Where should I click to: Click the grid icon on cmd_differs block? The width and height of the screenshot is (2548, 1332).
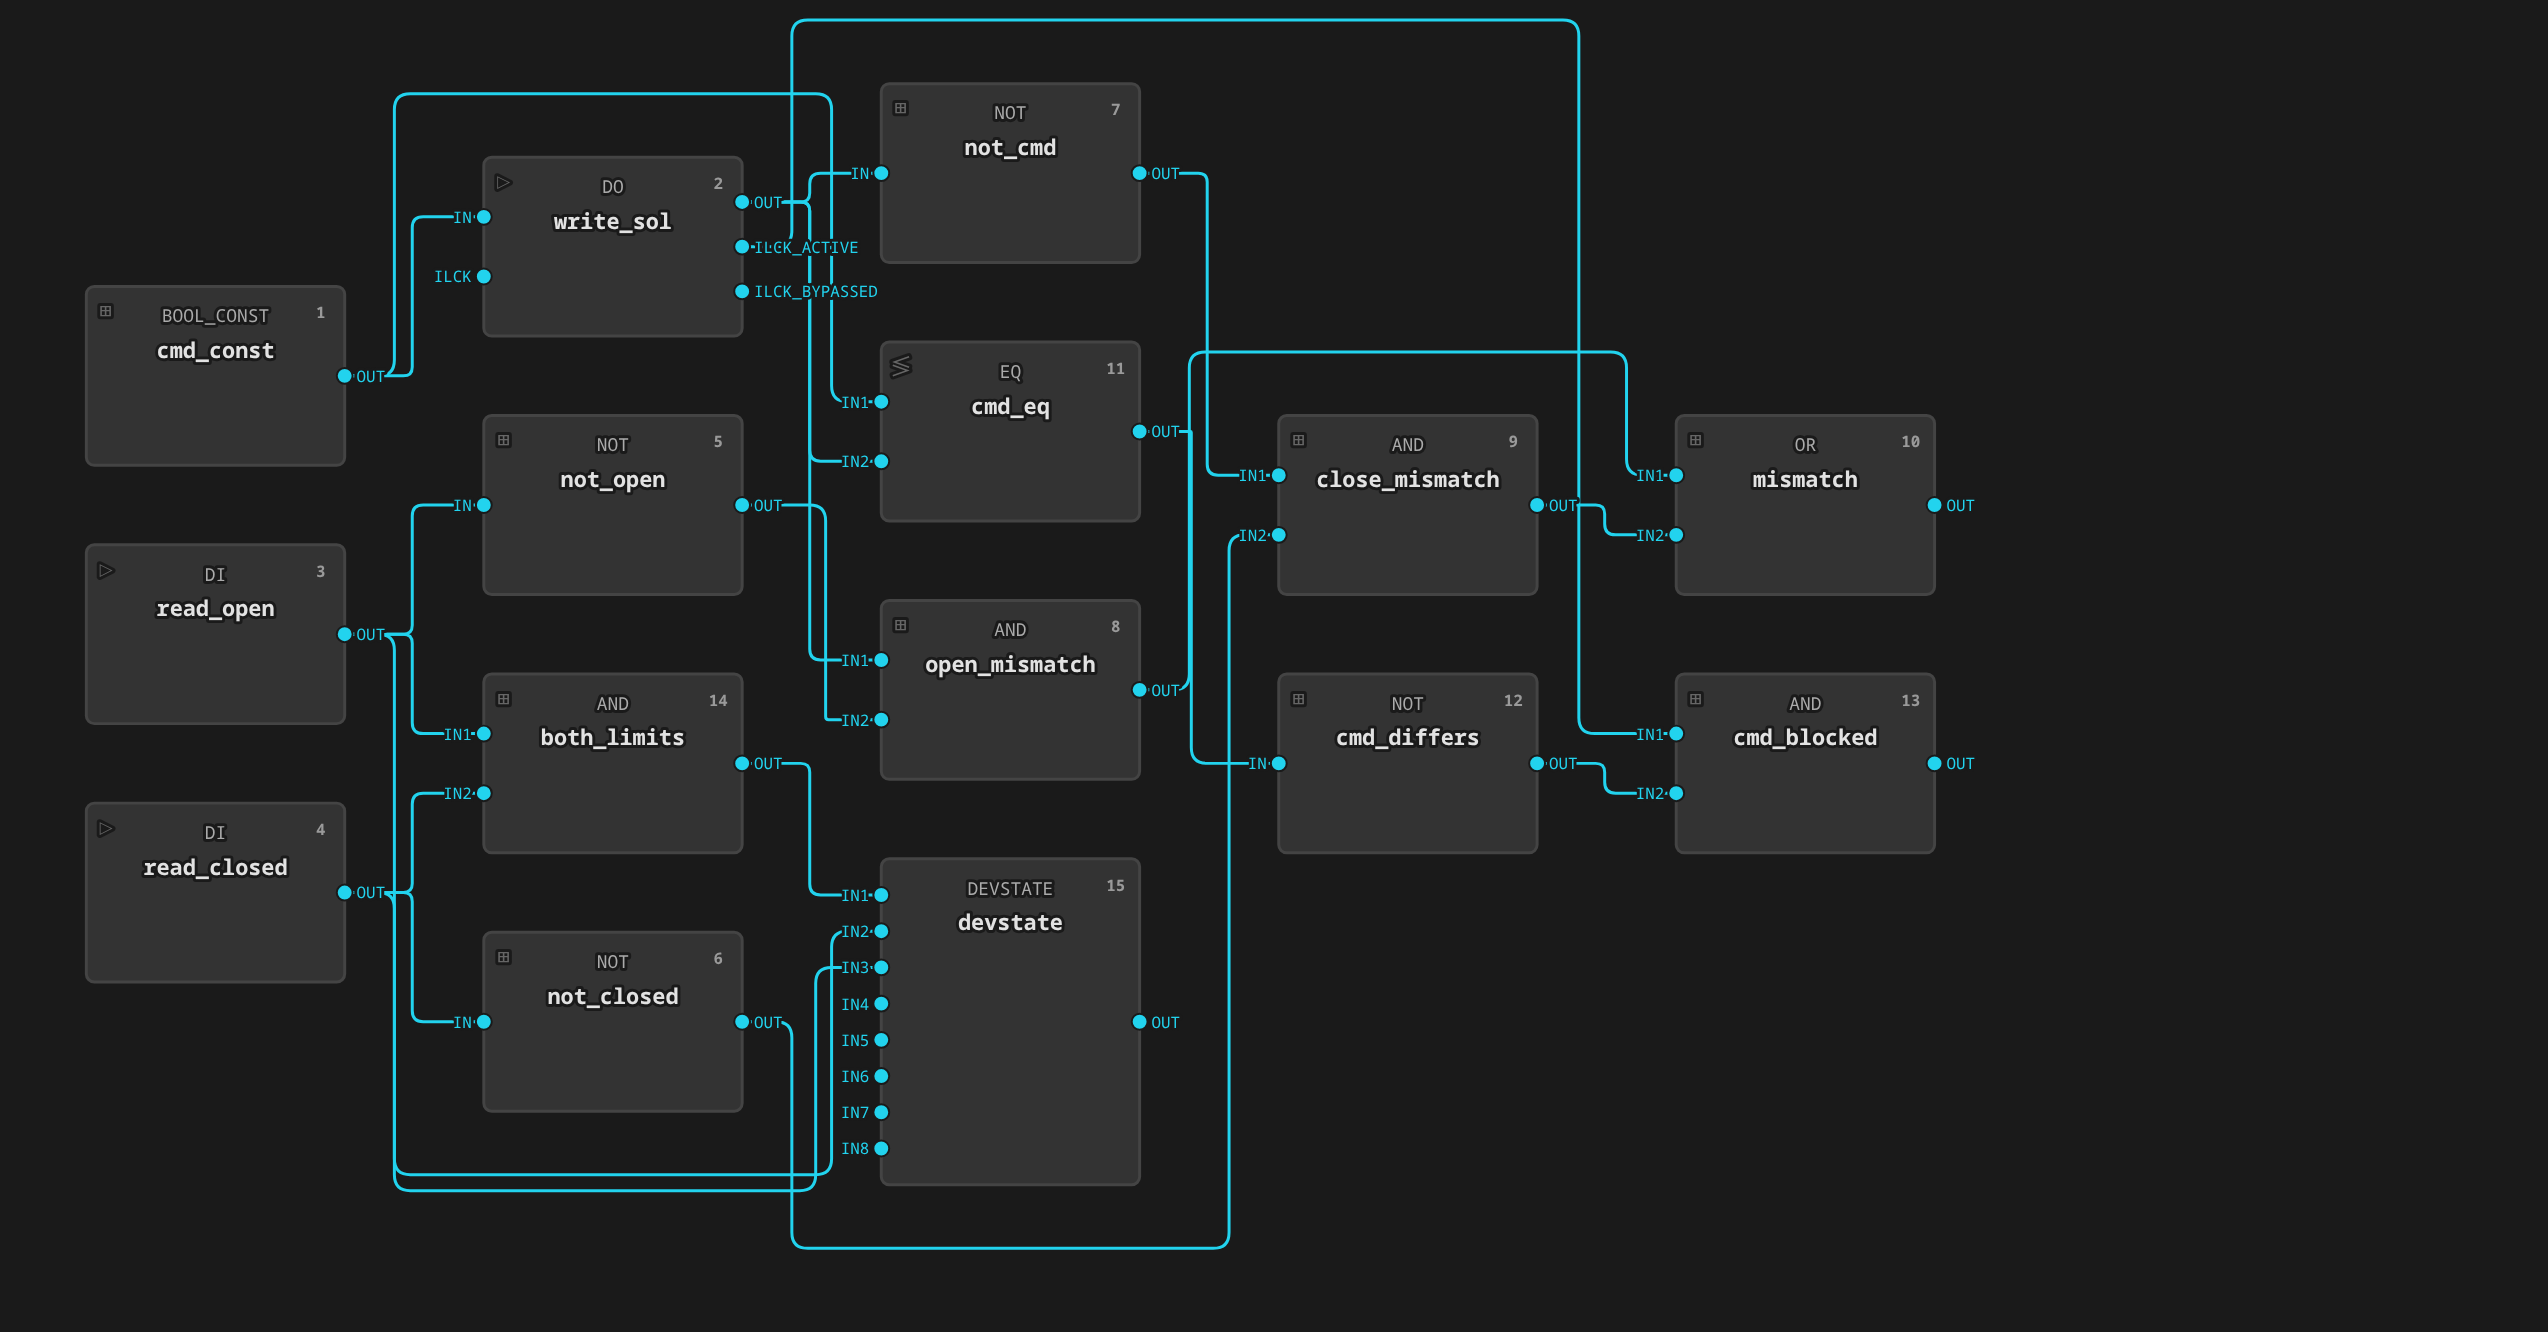pos(1299,699)
